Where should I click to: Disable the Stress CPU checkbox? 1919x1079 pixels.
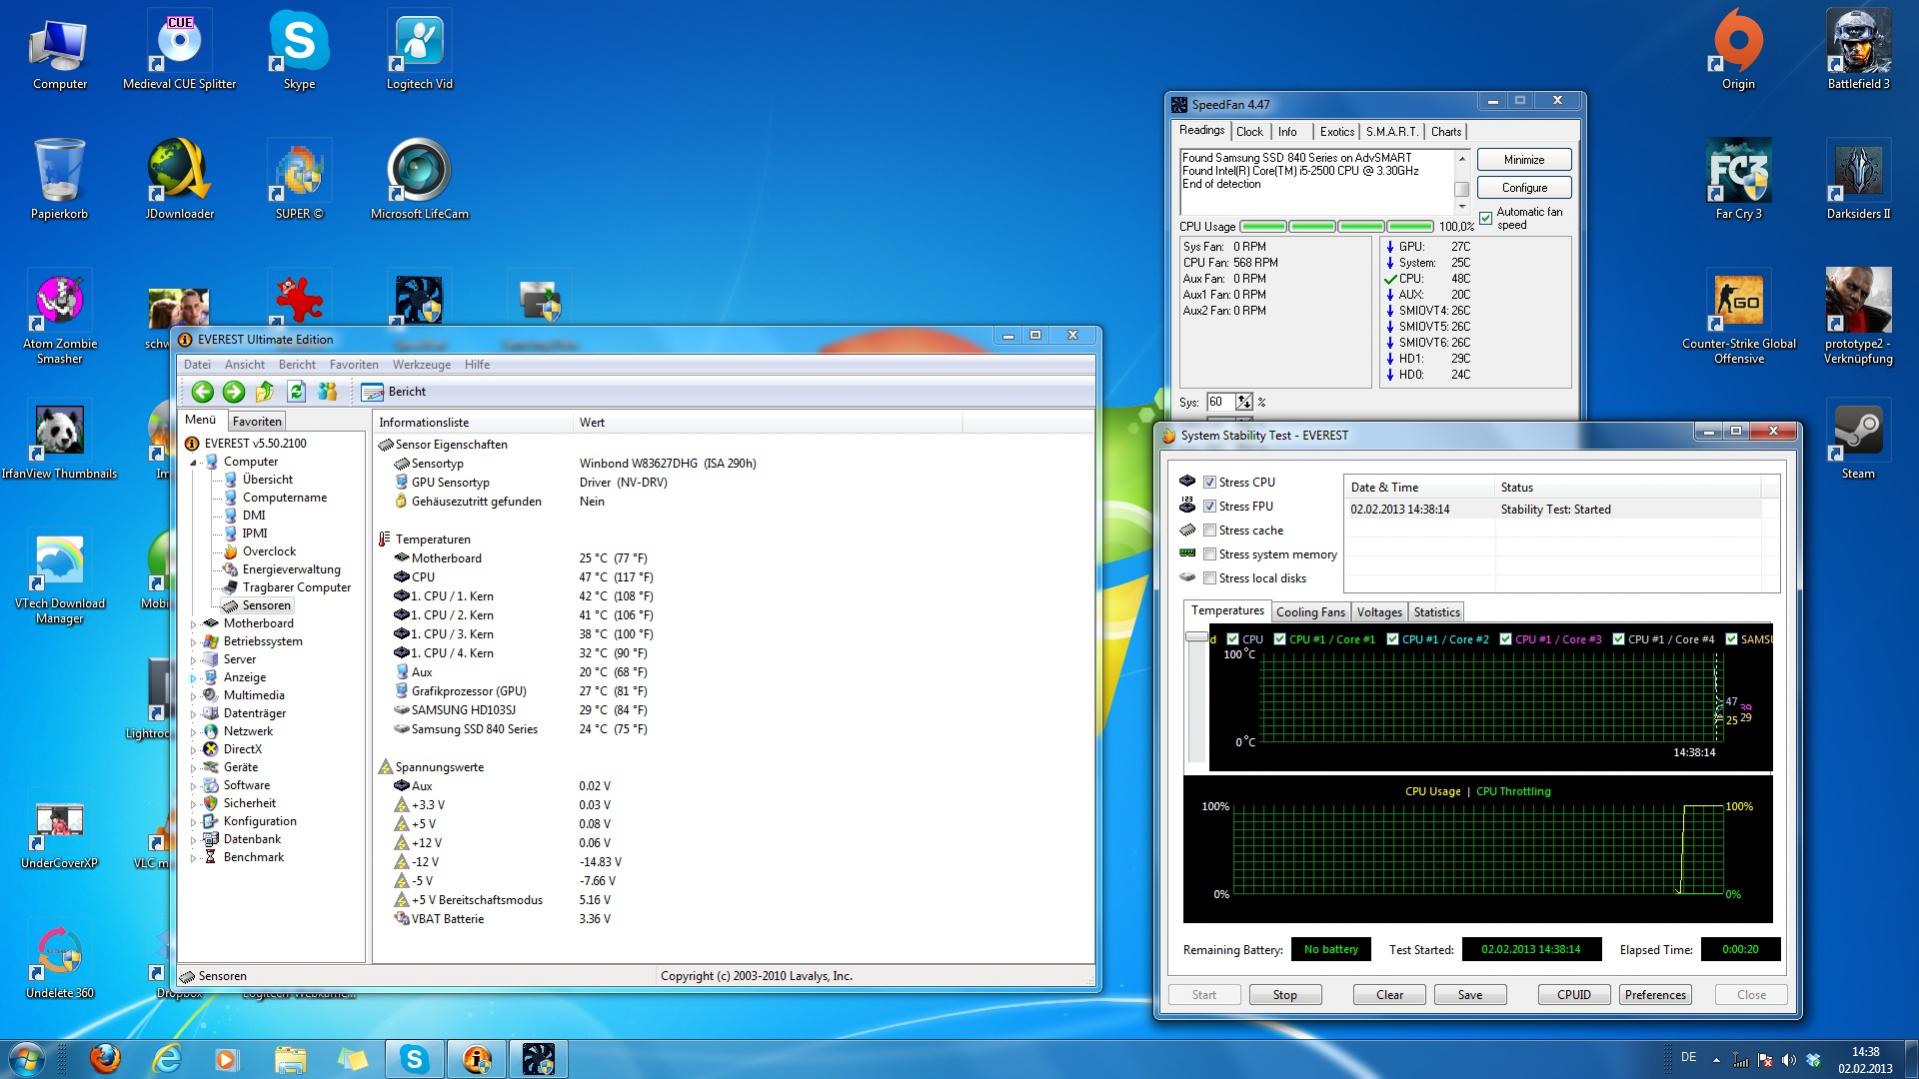click(x=1210, y=482)
